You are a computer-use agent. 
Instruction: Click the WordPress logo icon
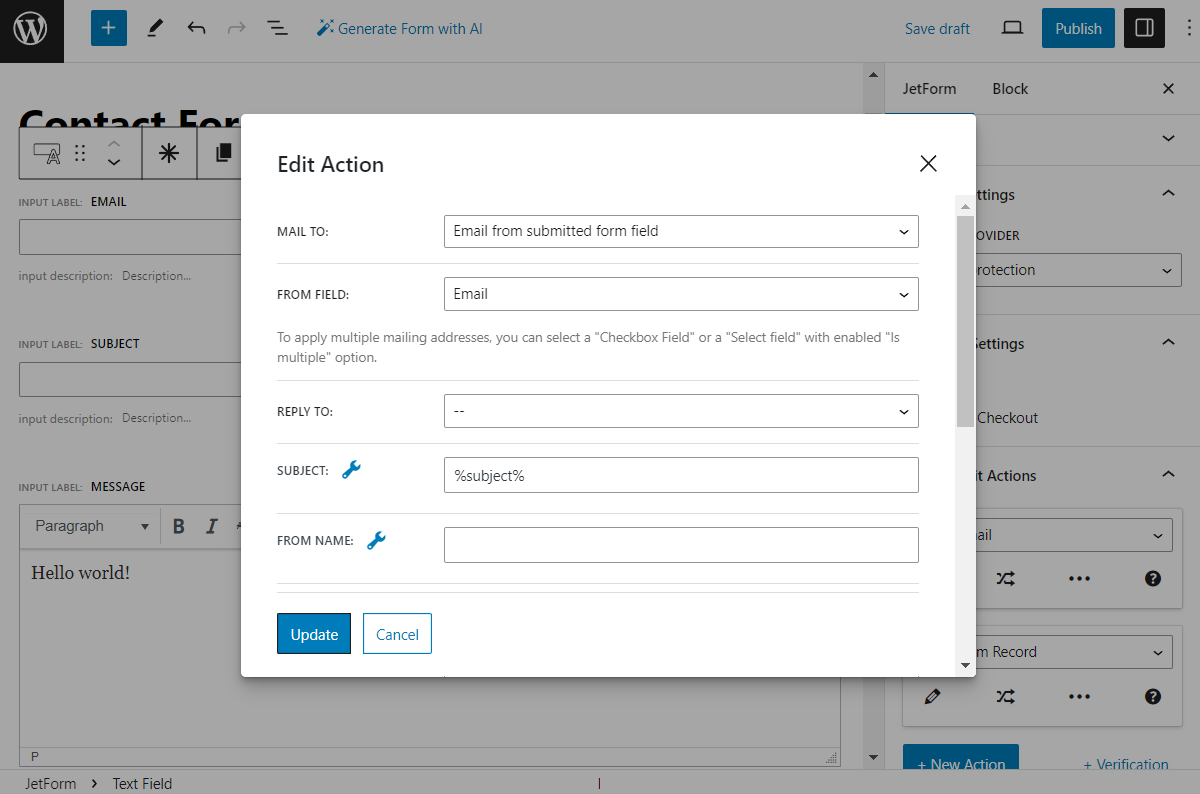(x=31, y=30)
